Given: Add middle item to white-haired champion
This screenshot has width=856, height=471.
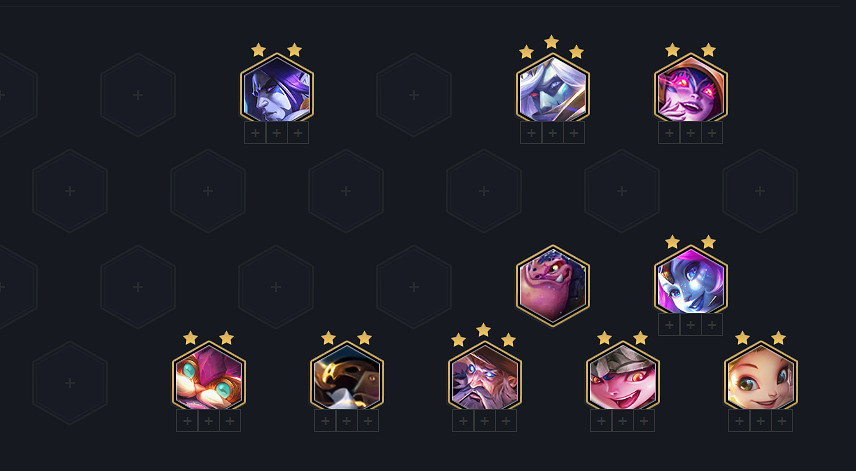Looking at the screenshot, I should point(552,133).
